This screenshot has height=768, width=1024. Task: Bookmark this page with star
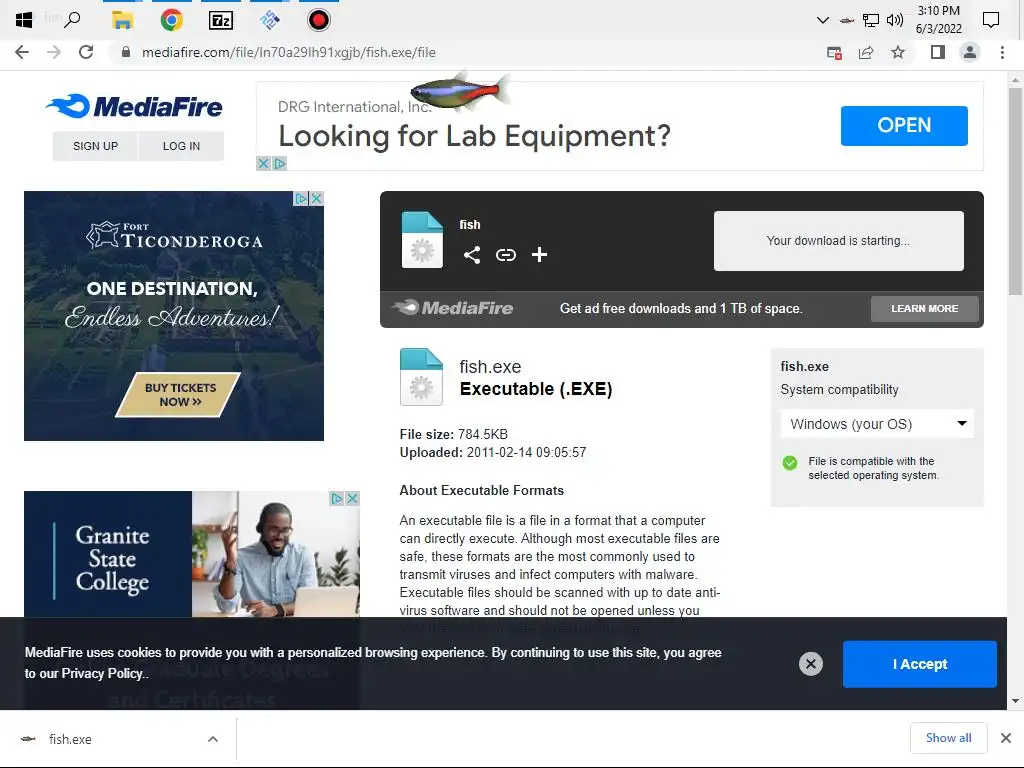(898, 52)
